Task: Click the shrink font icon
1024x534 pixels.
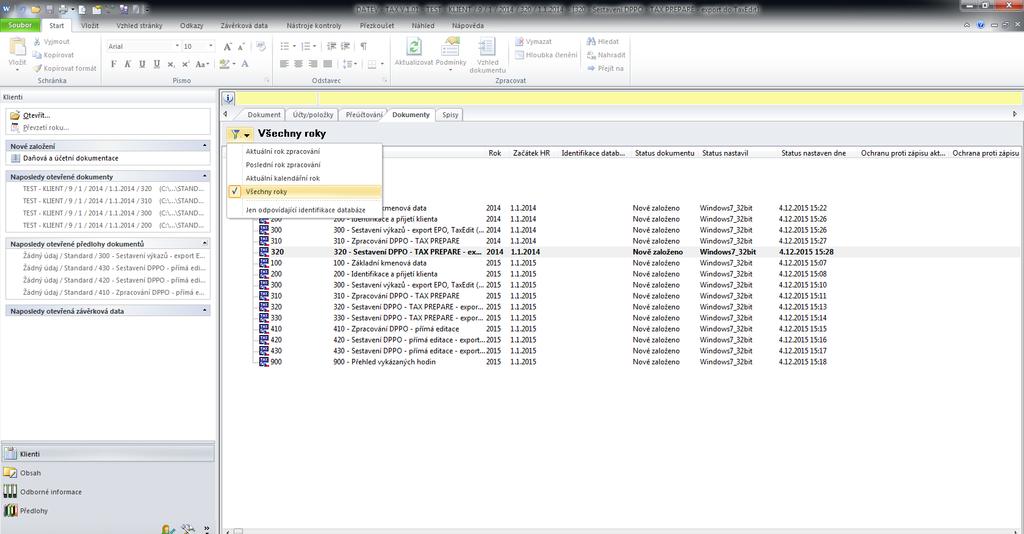Action: [241, 46]
